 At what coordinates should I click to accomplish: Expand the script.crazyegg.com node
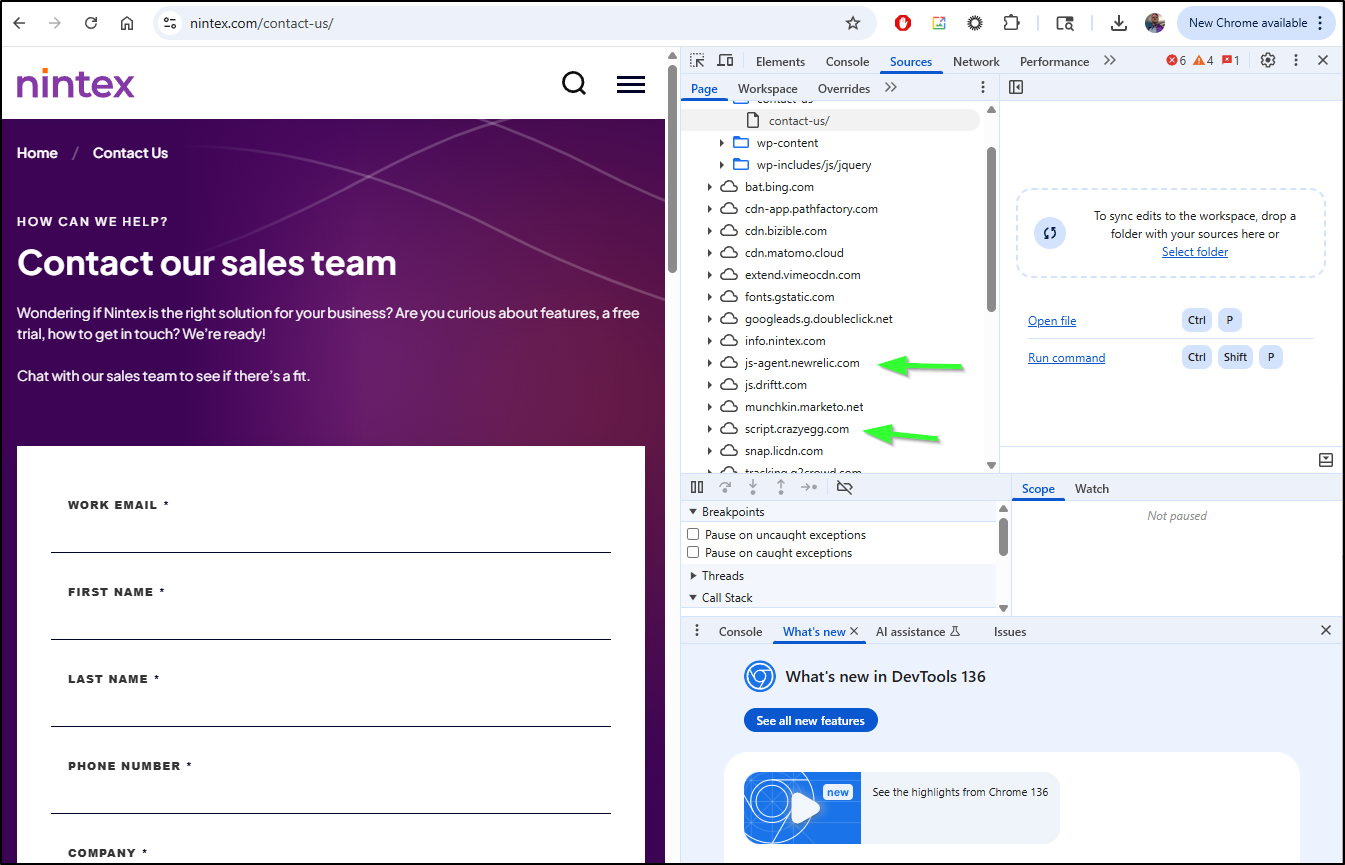710,429
